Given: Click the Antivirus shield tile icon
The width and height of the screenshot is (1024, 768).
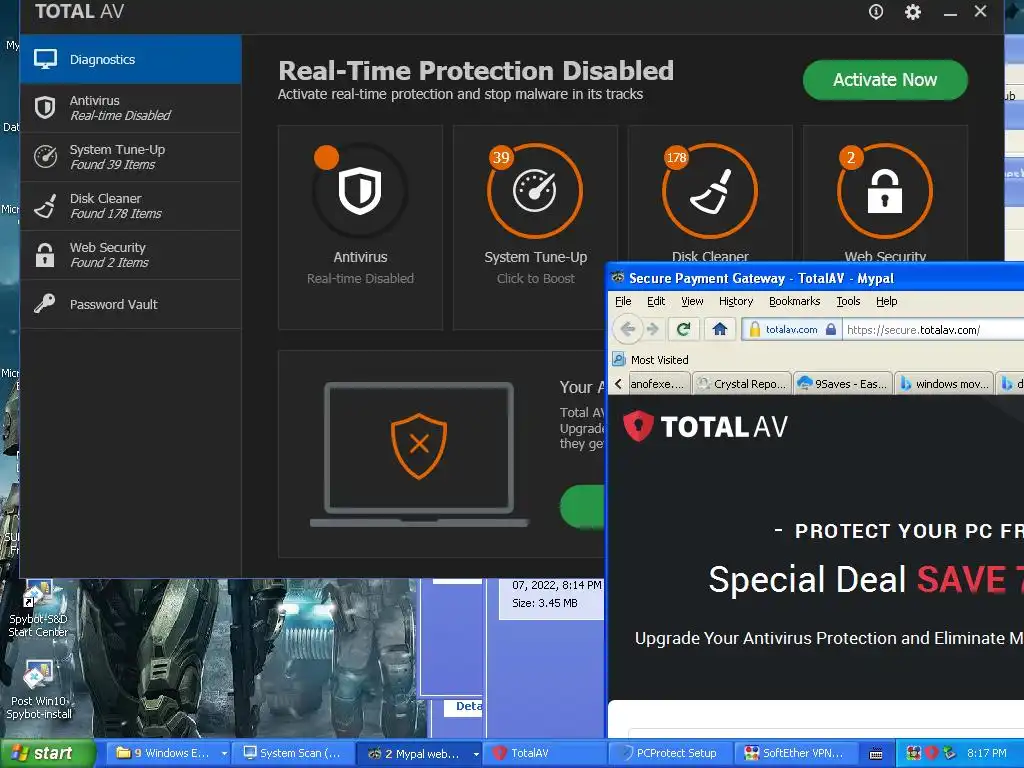Looking at the screenshot, I should [x=360, y=191].
